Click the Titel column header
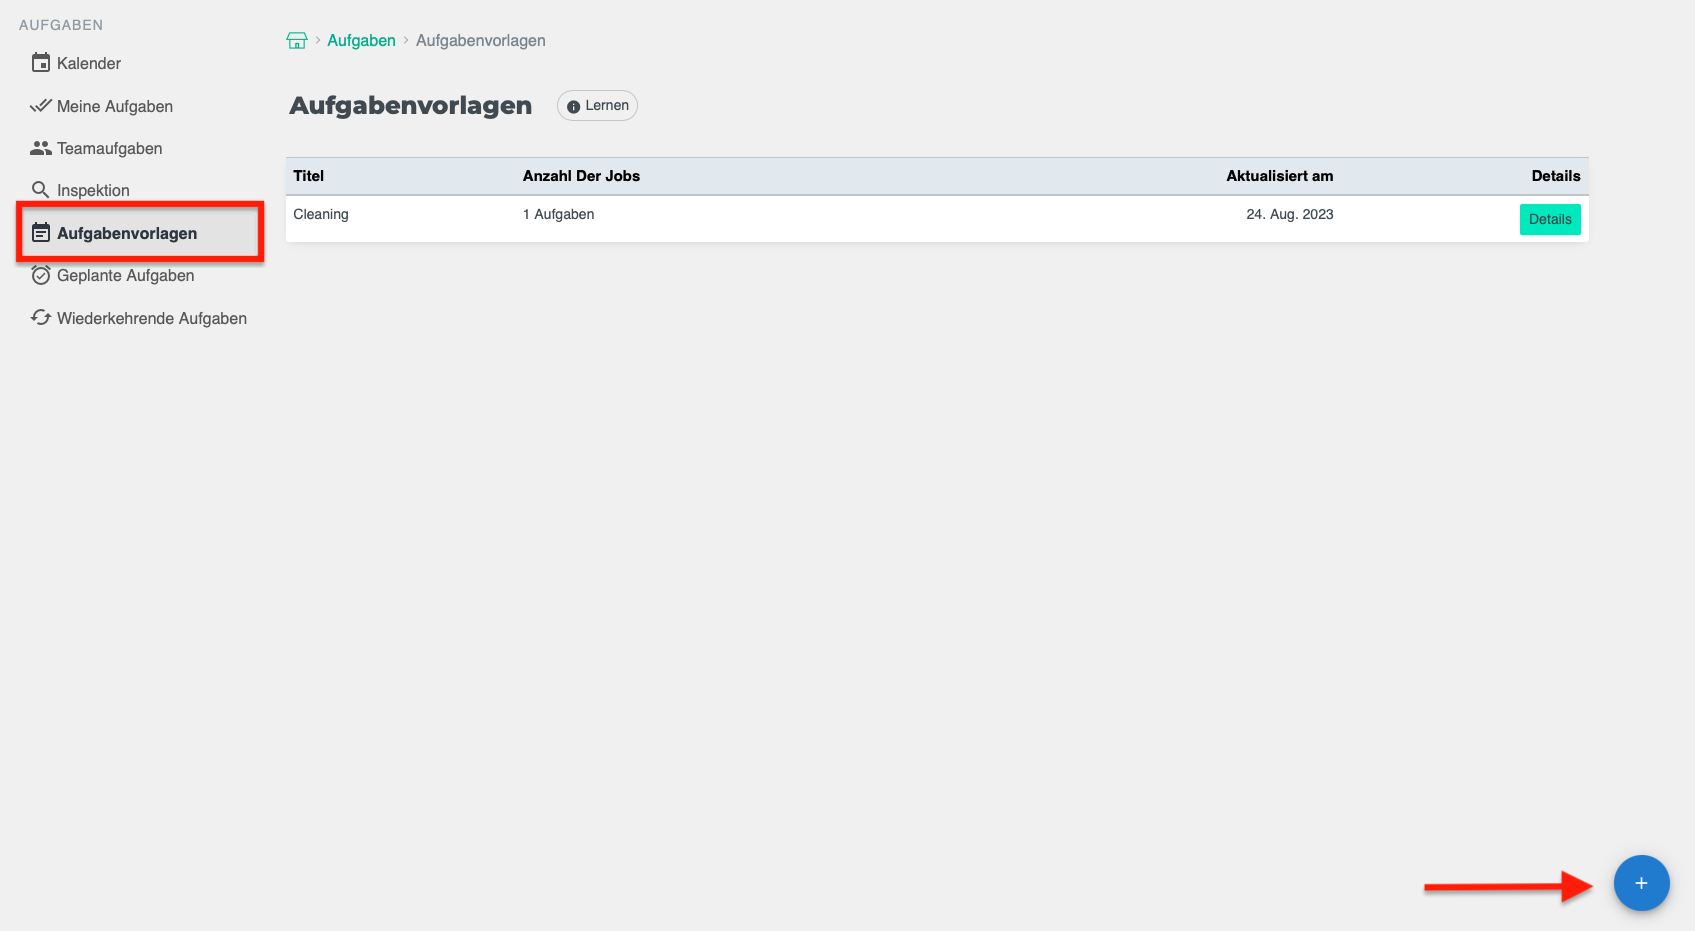 (x=308, y=175)
